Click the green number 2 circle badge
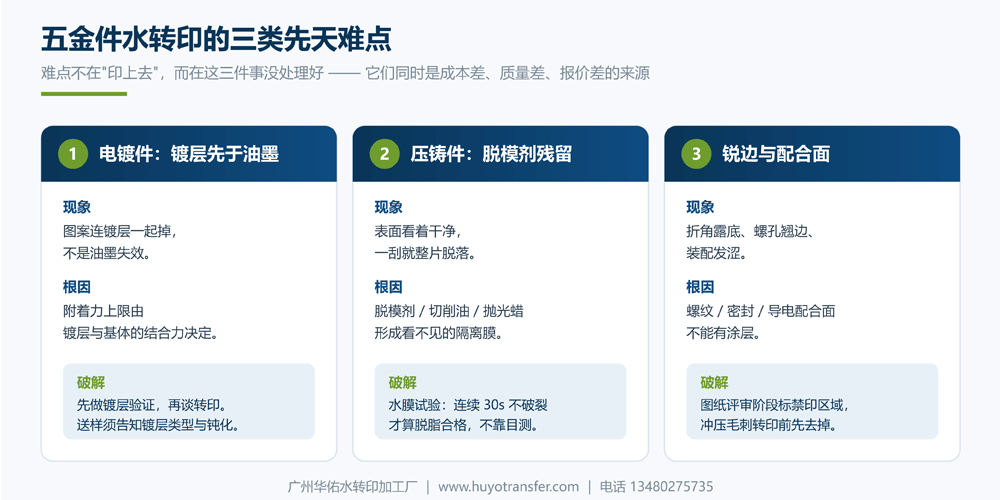The width and height of the screenshot is (1000, 500). point(385,154)
